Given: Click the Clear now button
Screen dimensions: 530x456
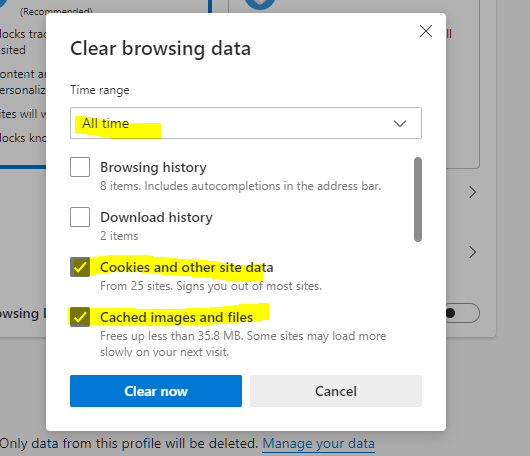Looking at the screenshot, I should coord(156,391).
